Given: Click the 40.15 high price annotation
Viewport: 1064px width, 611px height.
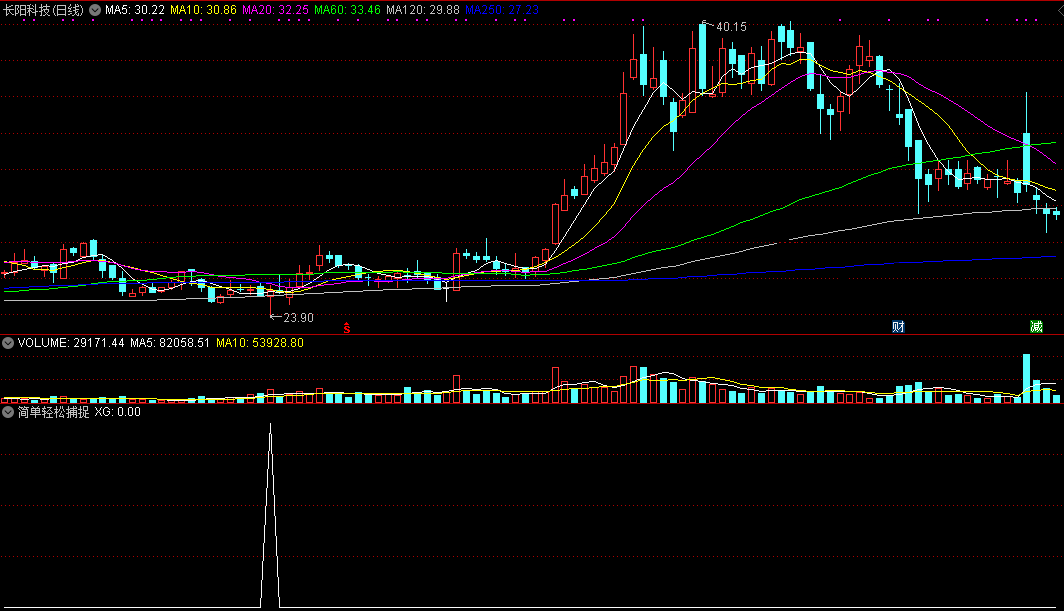Looking at the screenshot, I should pyautogui.click(x=731, y=26).
